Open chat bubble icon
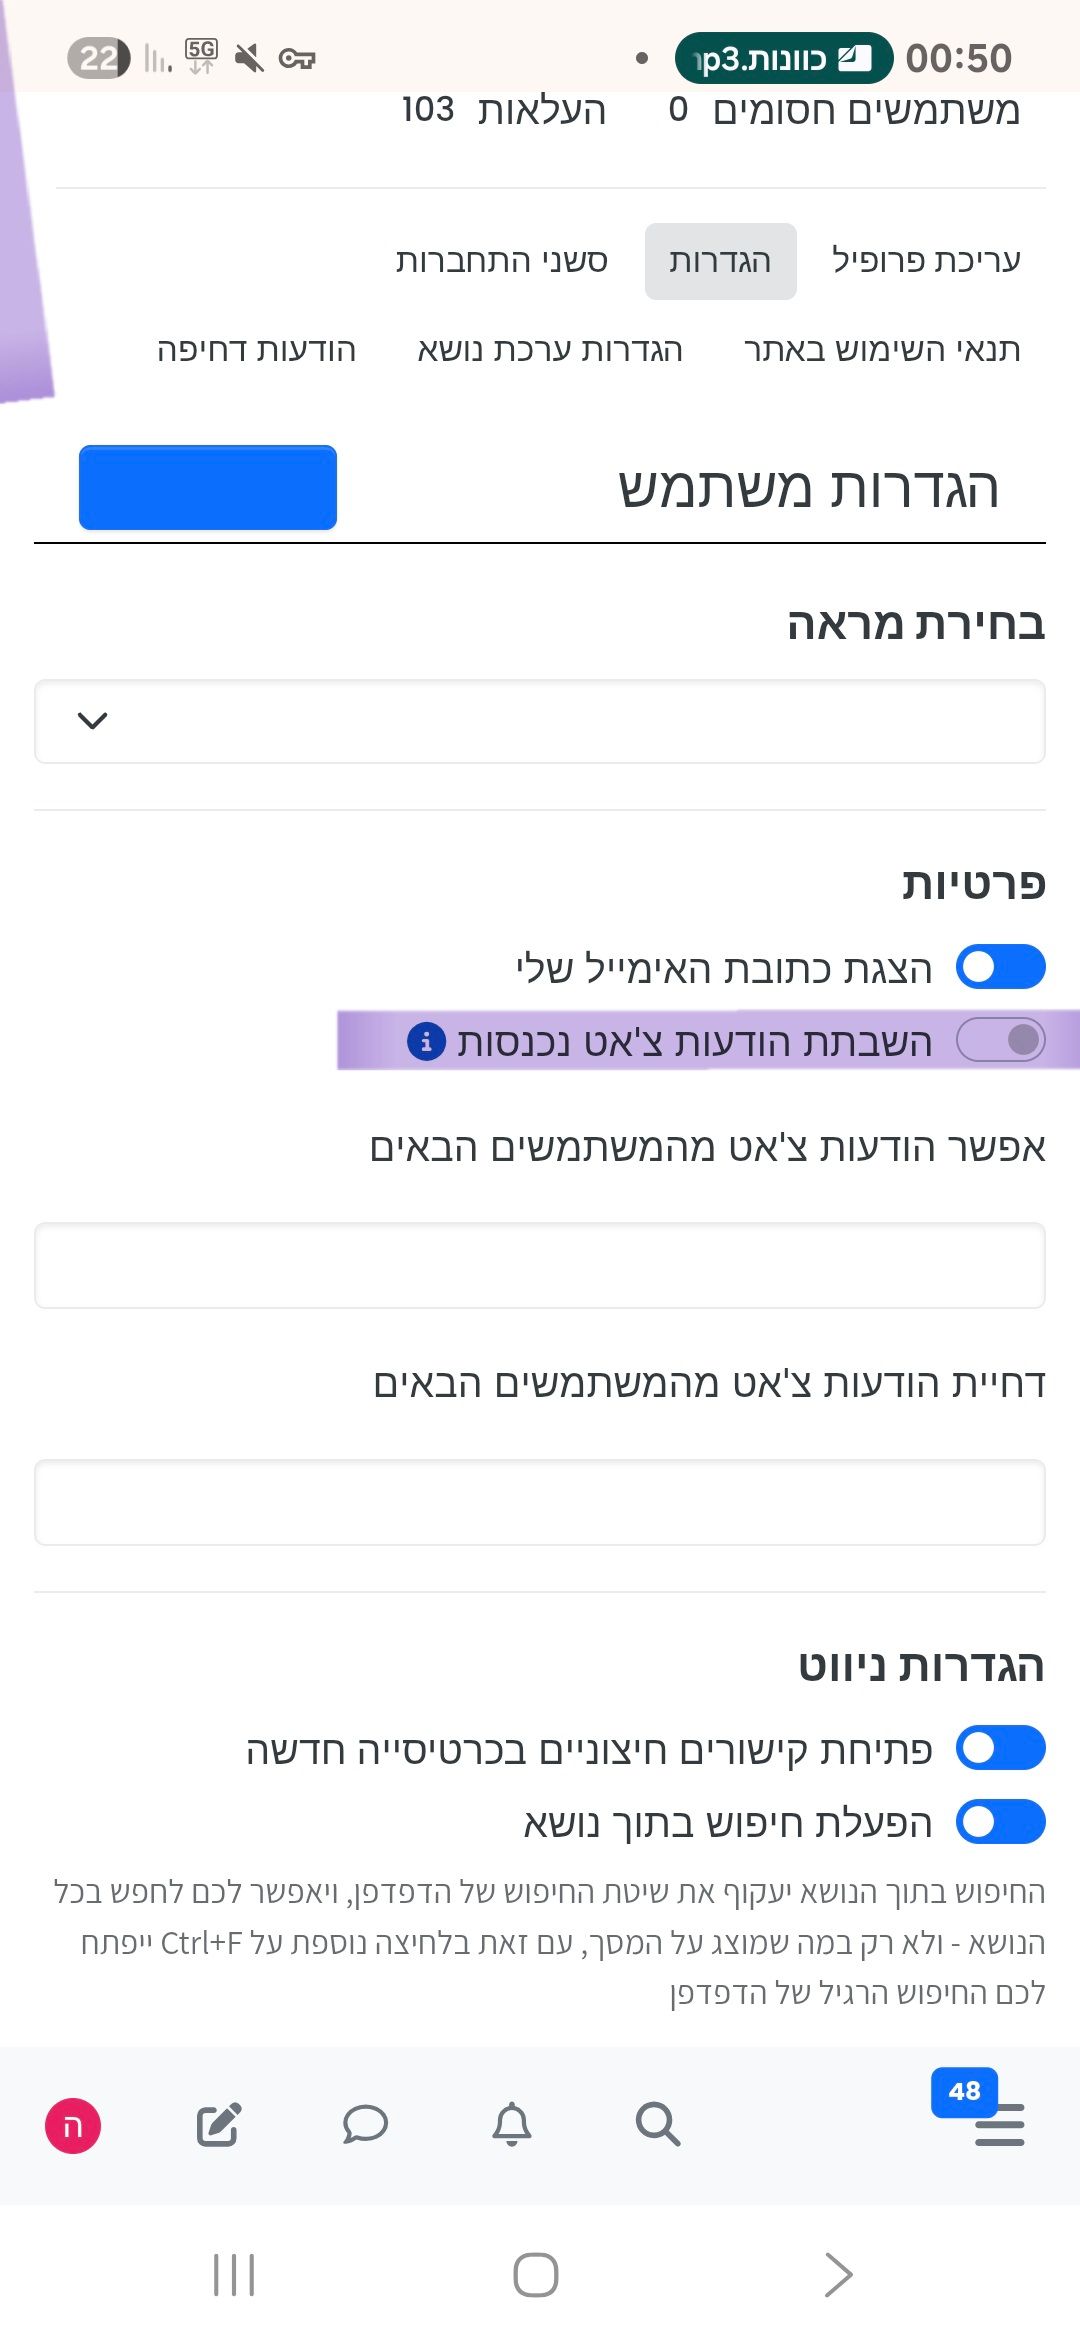 (365, 2123)
